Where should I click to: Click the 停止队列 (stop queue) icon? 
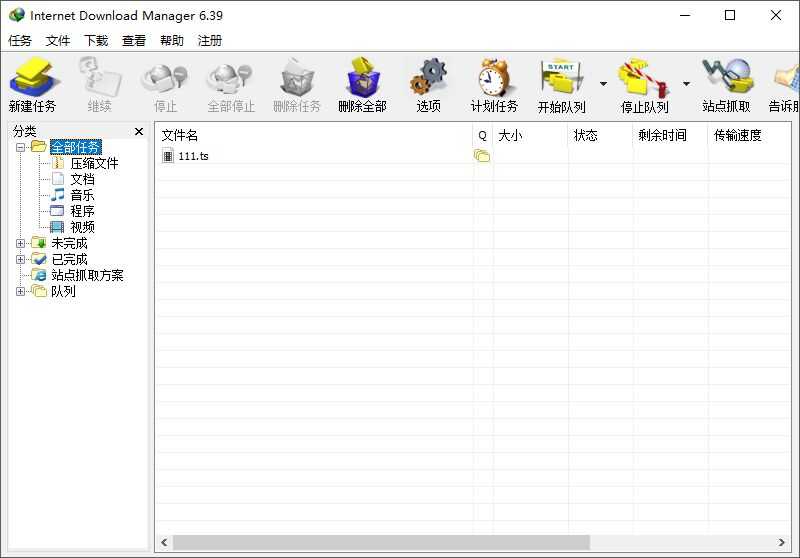(x=644, y=78)
